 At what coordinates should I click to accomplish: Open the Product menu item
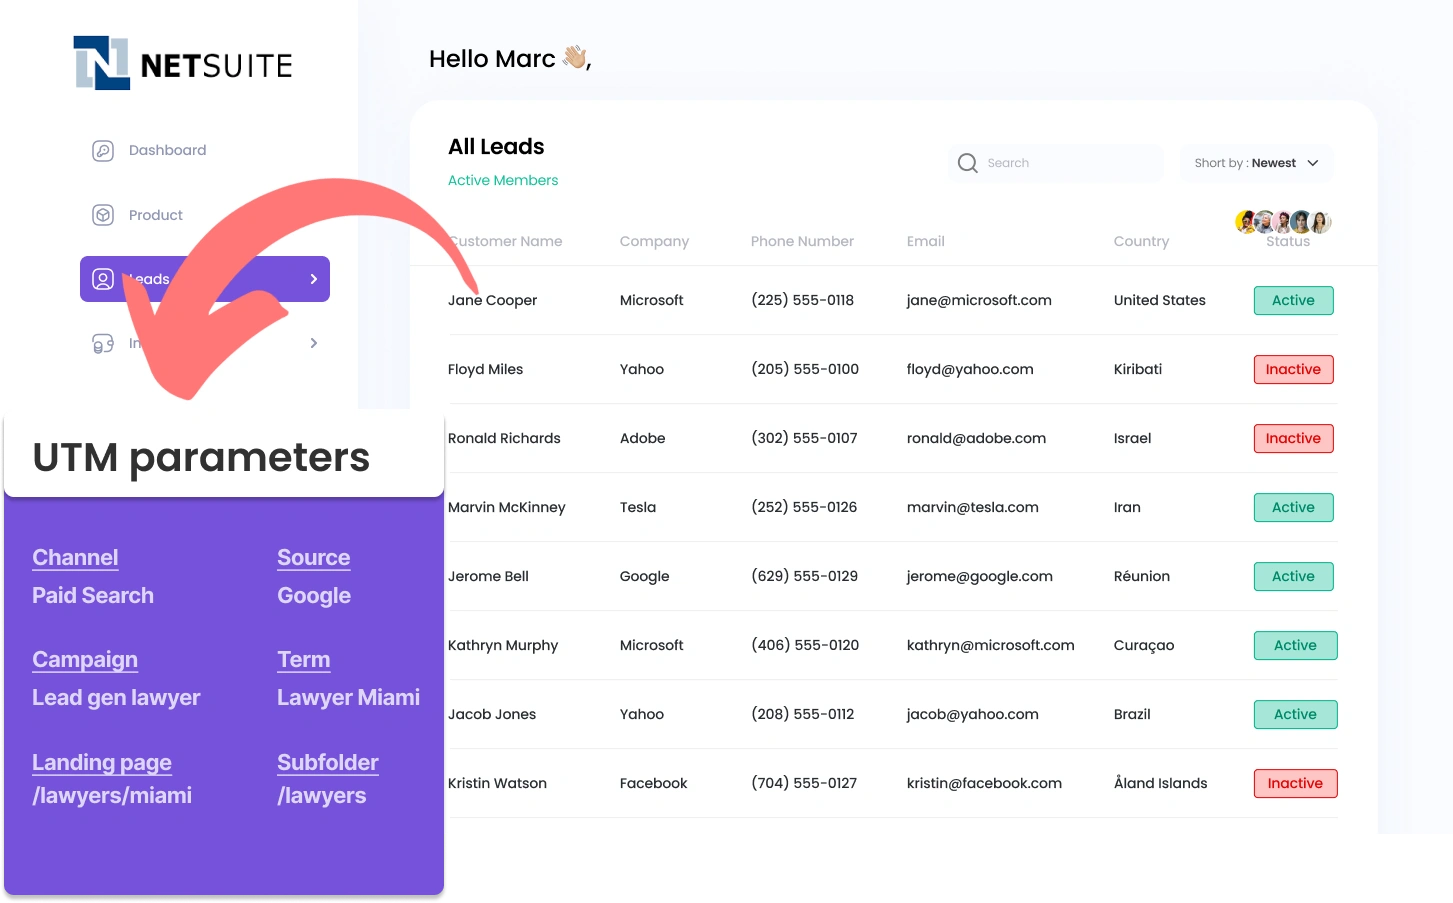tap(156, 215)
